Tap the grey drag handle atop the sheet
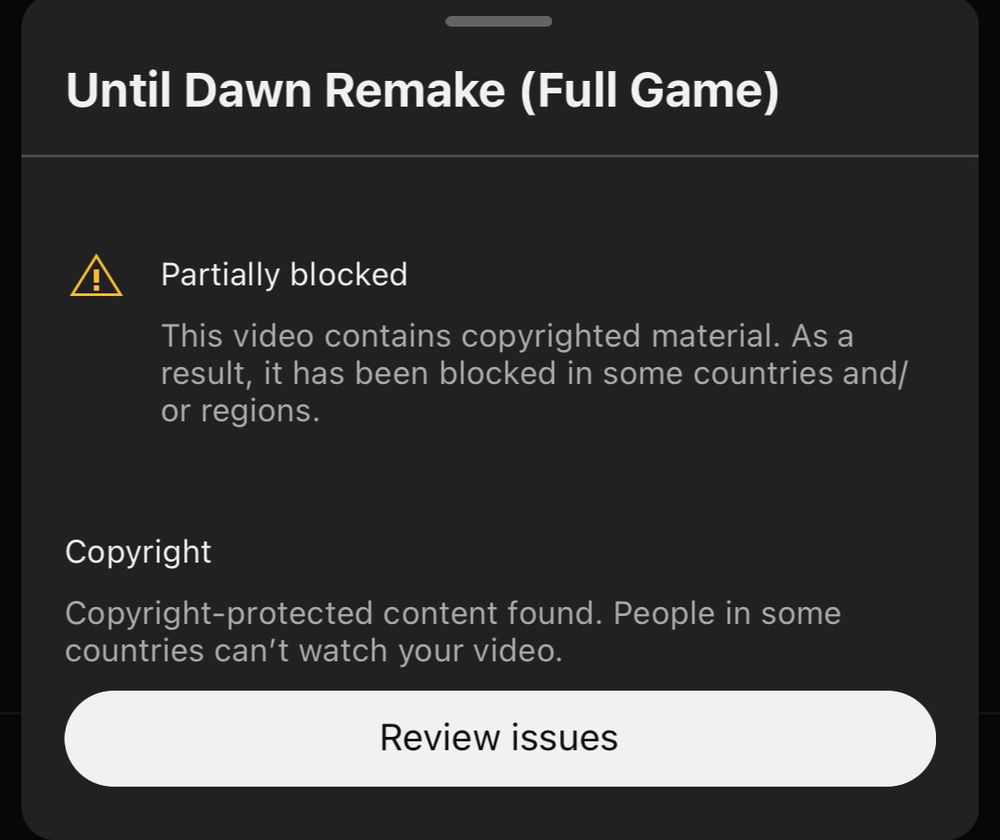 (499, 21)
